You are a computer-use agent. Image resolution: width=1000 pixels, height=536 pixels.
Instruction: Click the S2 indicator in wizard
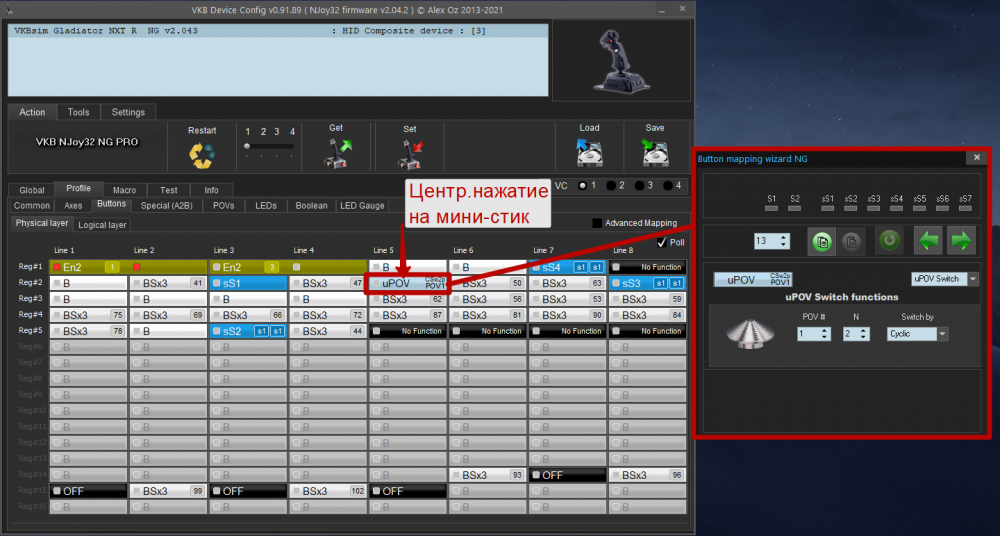[x=795, y=207]
